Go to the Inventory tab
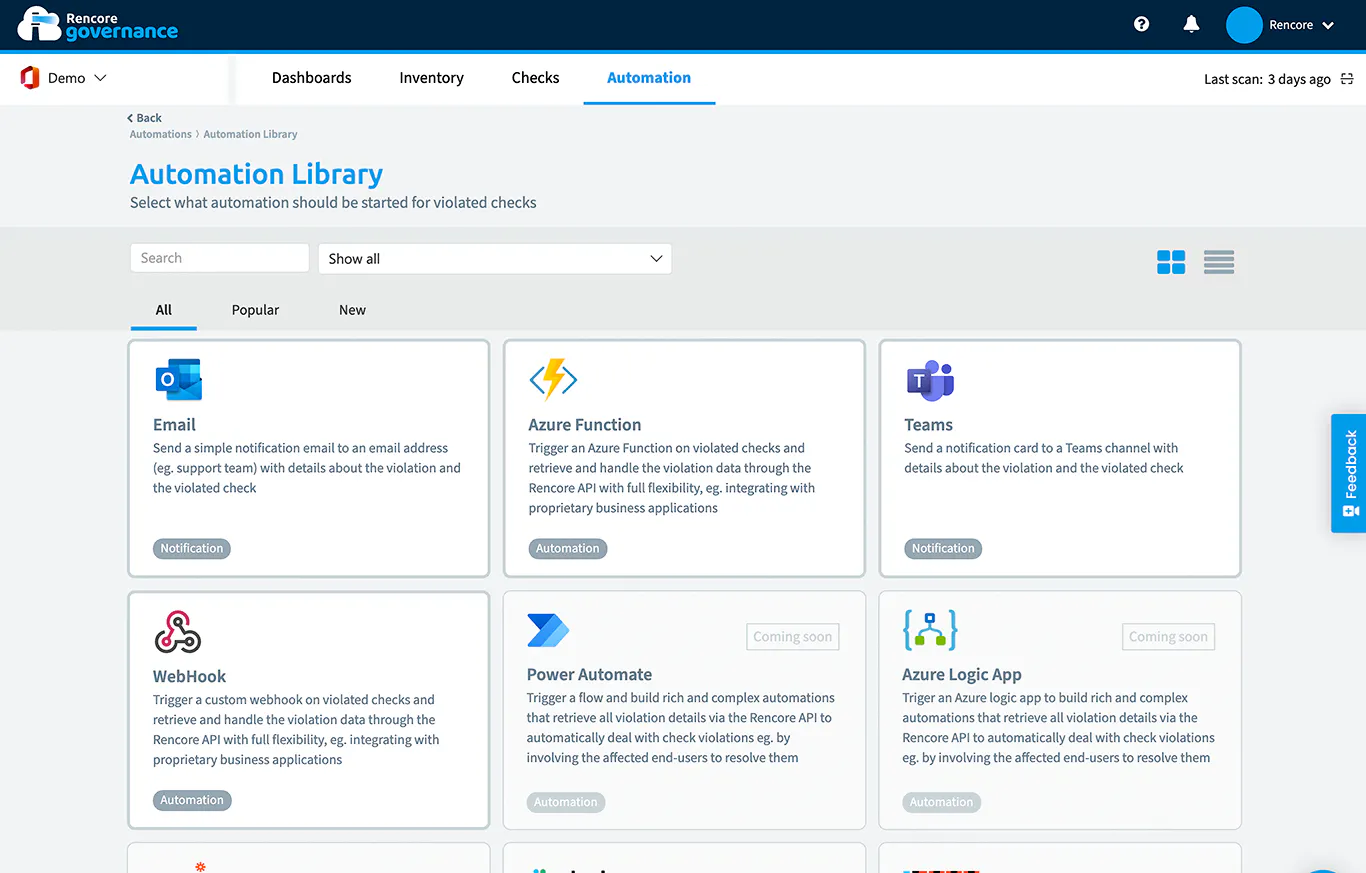This screenshot has width=1366, height=873. coord(431,78)
